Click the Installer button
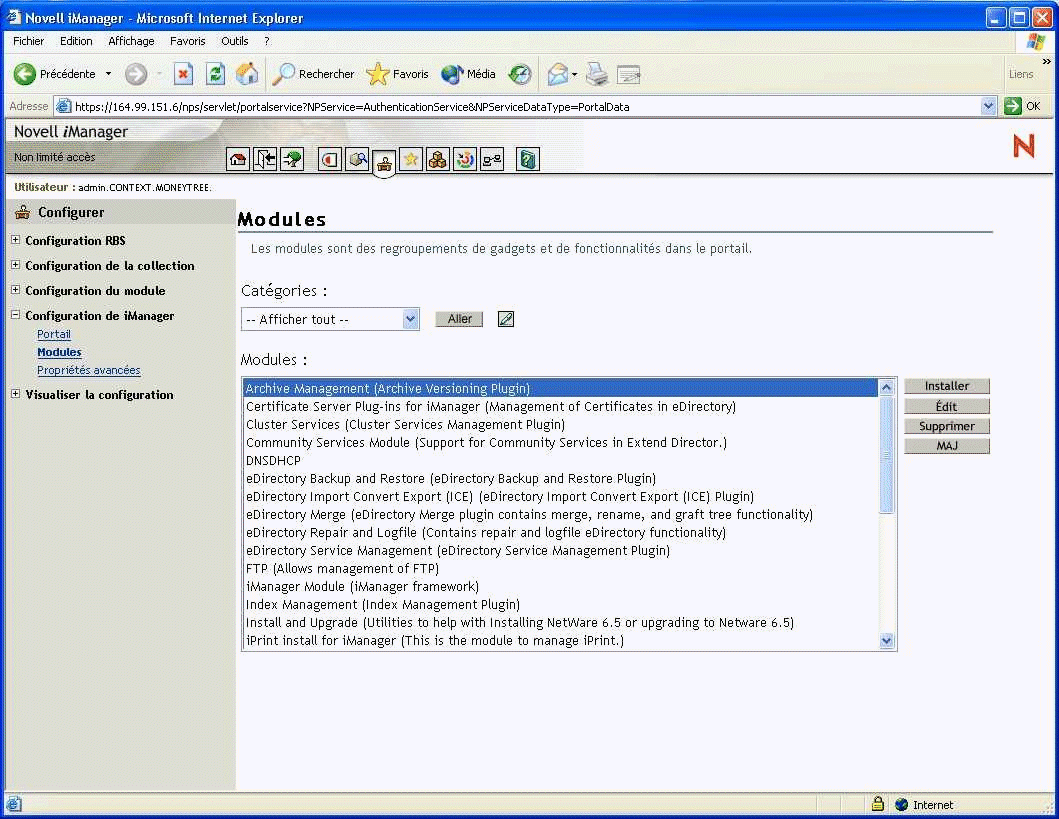 [946, 385]
